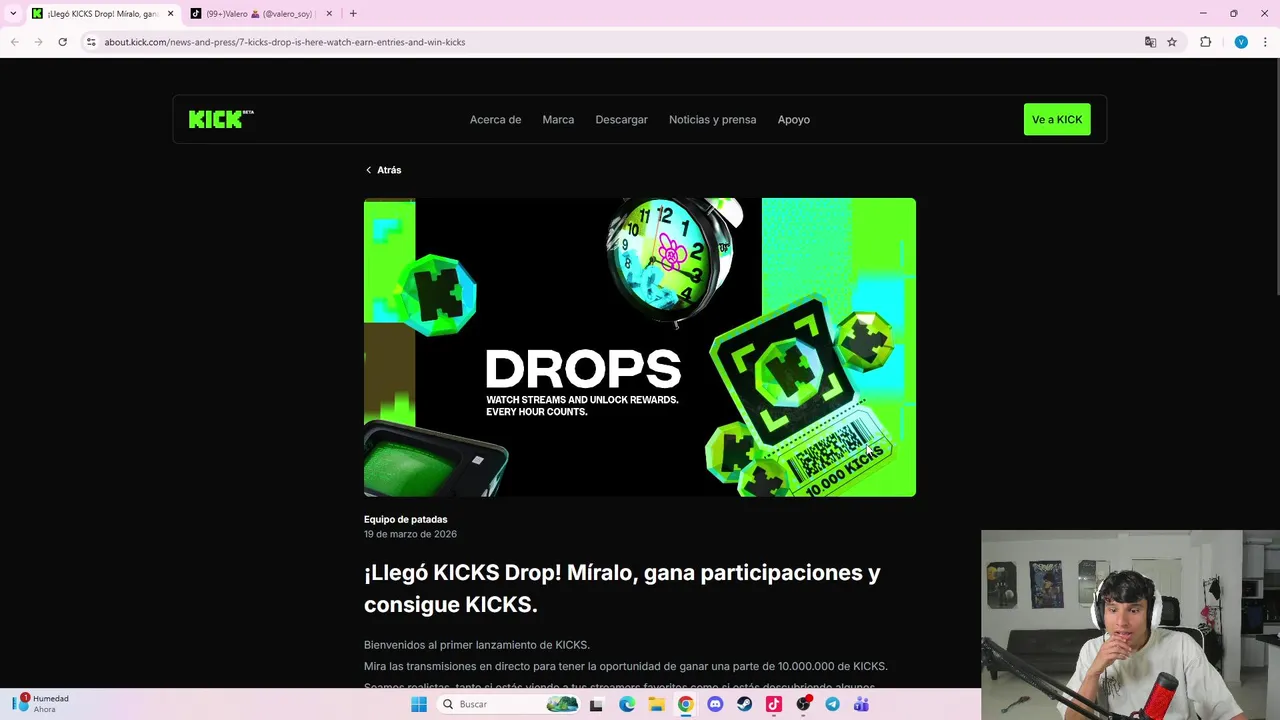Open Discord from the taskbar
1280x720 pixels.
coord(715,704)
